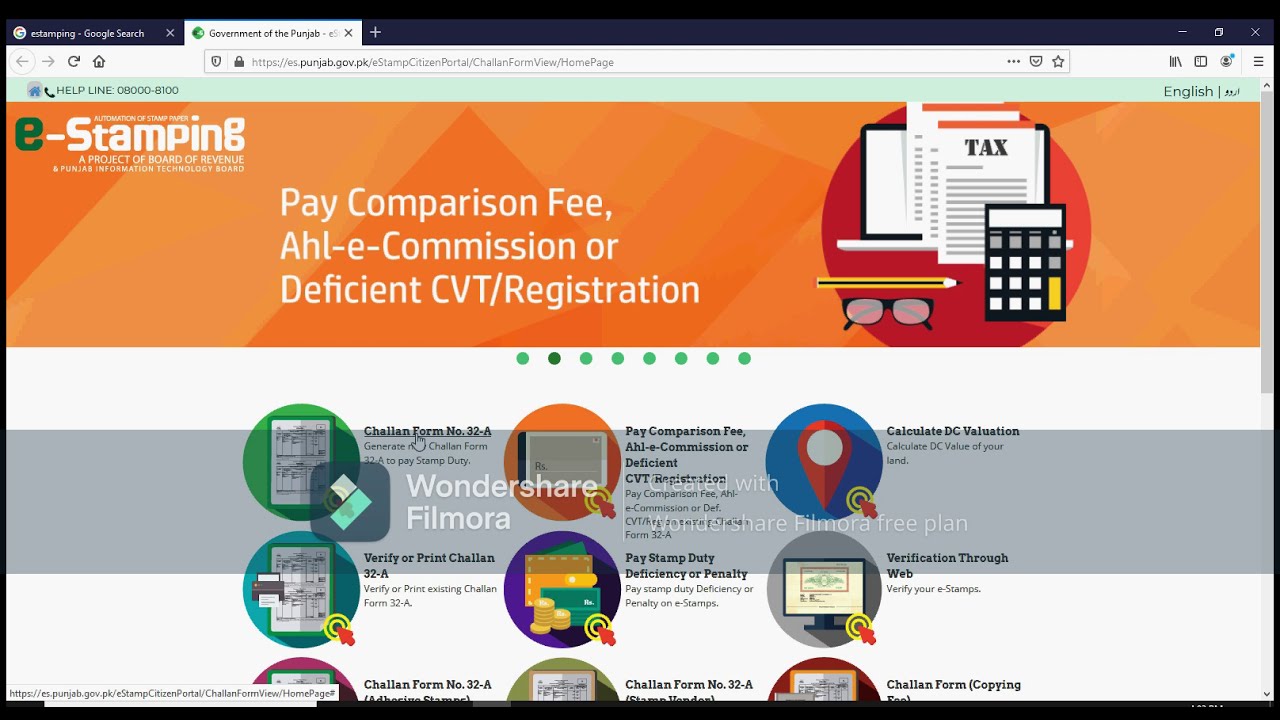Screen dimensions: 1280x720
Task: Reload the page with browser refresh icon
Action: pos(74,61)
